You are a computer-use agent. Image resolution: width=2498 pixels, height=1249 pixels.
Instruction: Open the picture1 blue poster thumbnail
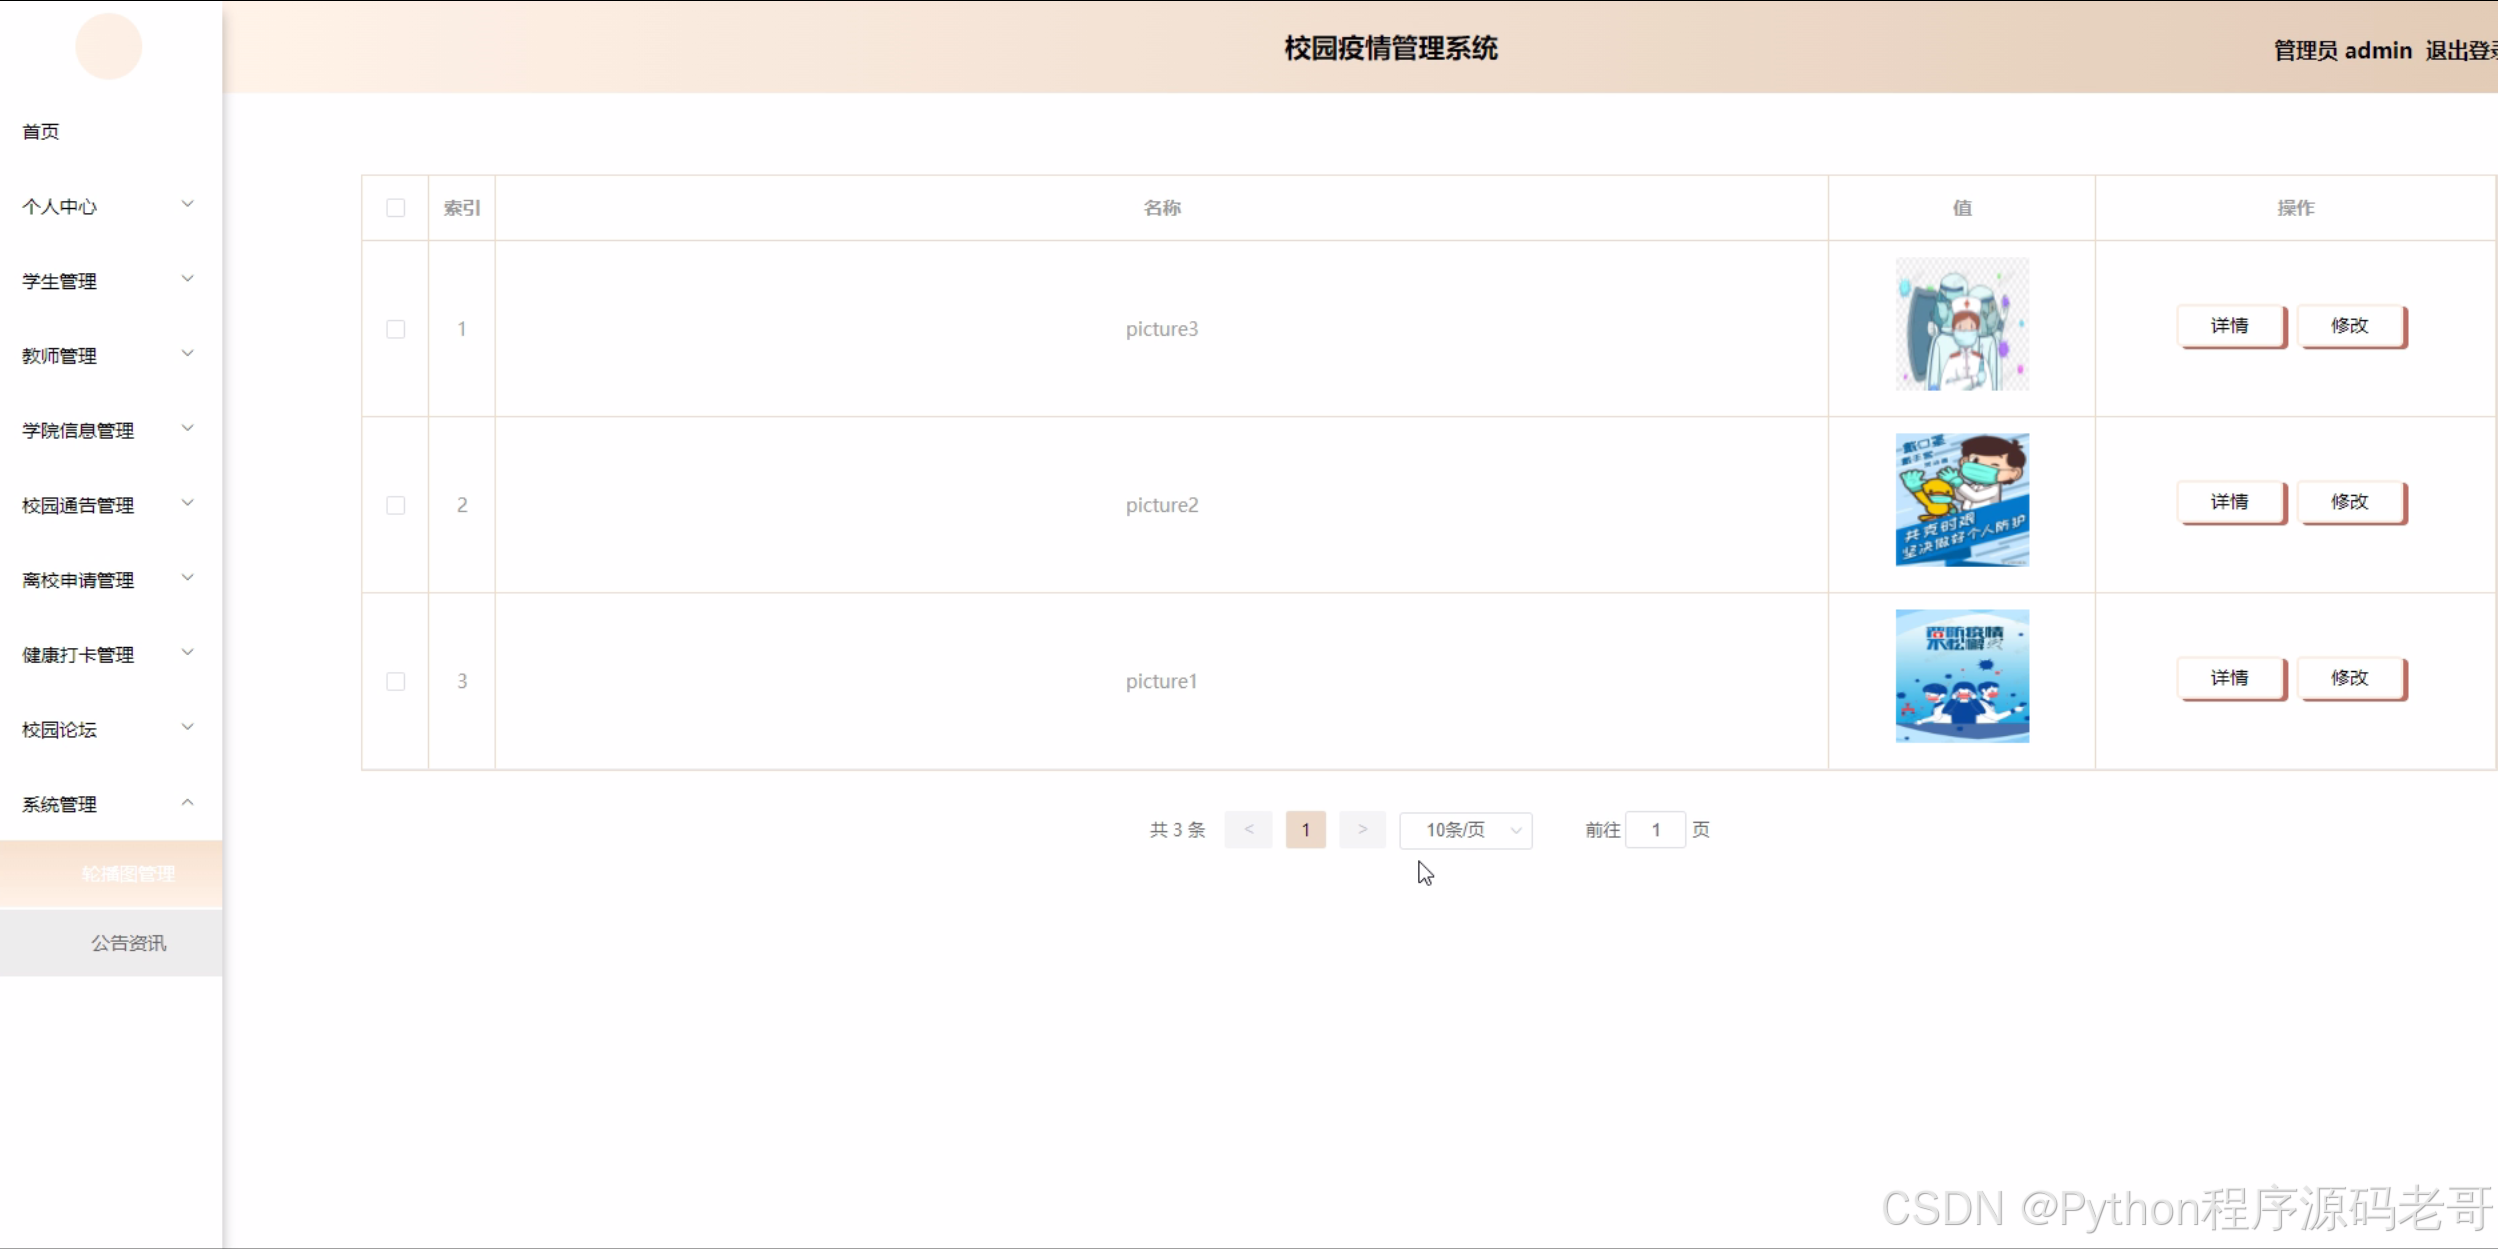tap(1961, 676)
